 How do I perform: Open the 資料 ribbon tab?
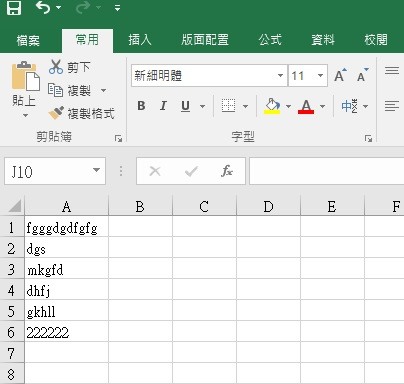click(x=323, y=40)
